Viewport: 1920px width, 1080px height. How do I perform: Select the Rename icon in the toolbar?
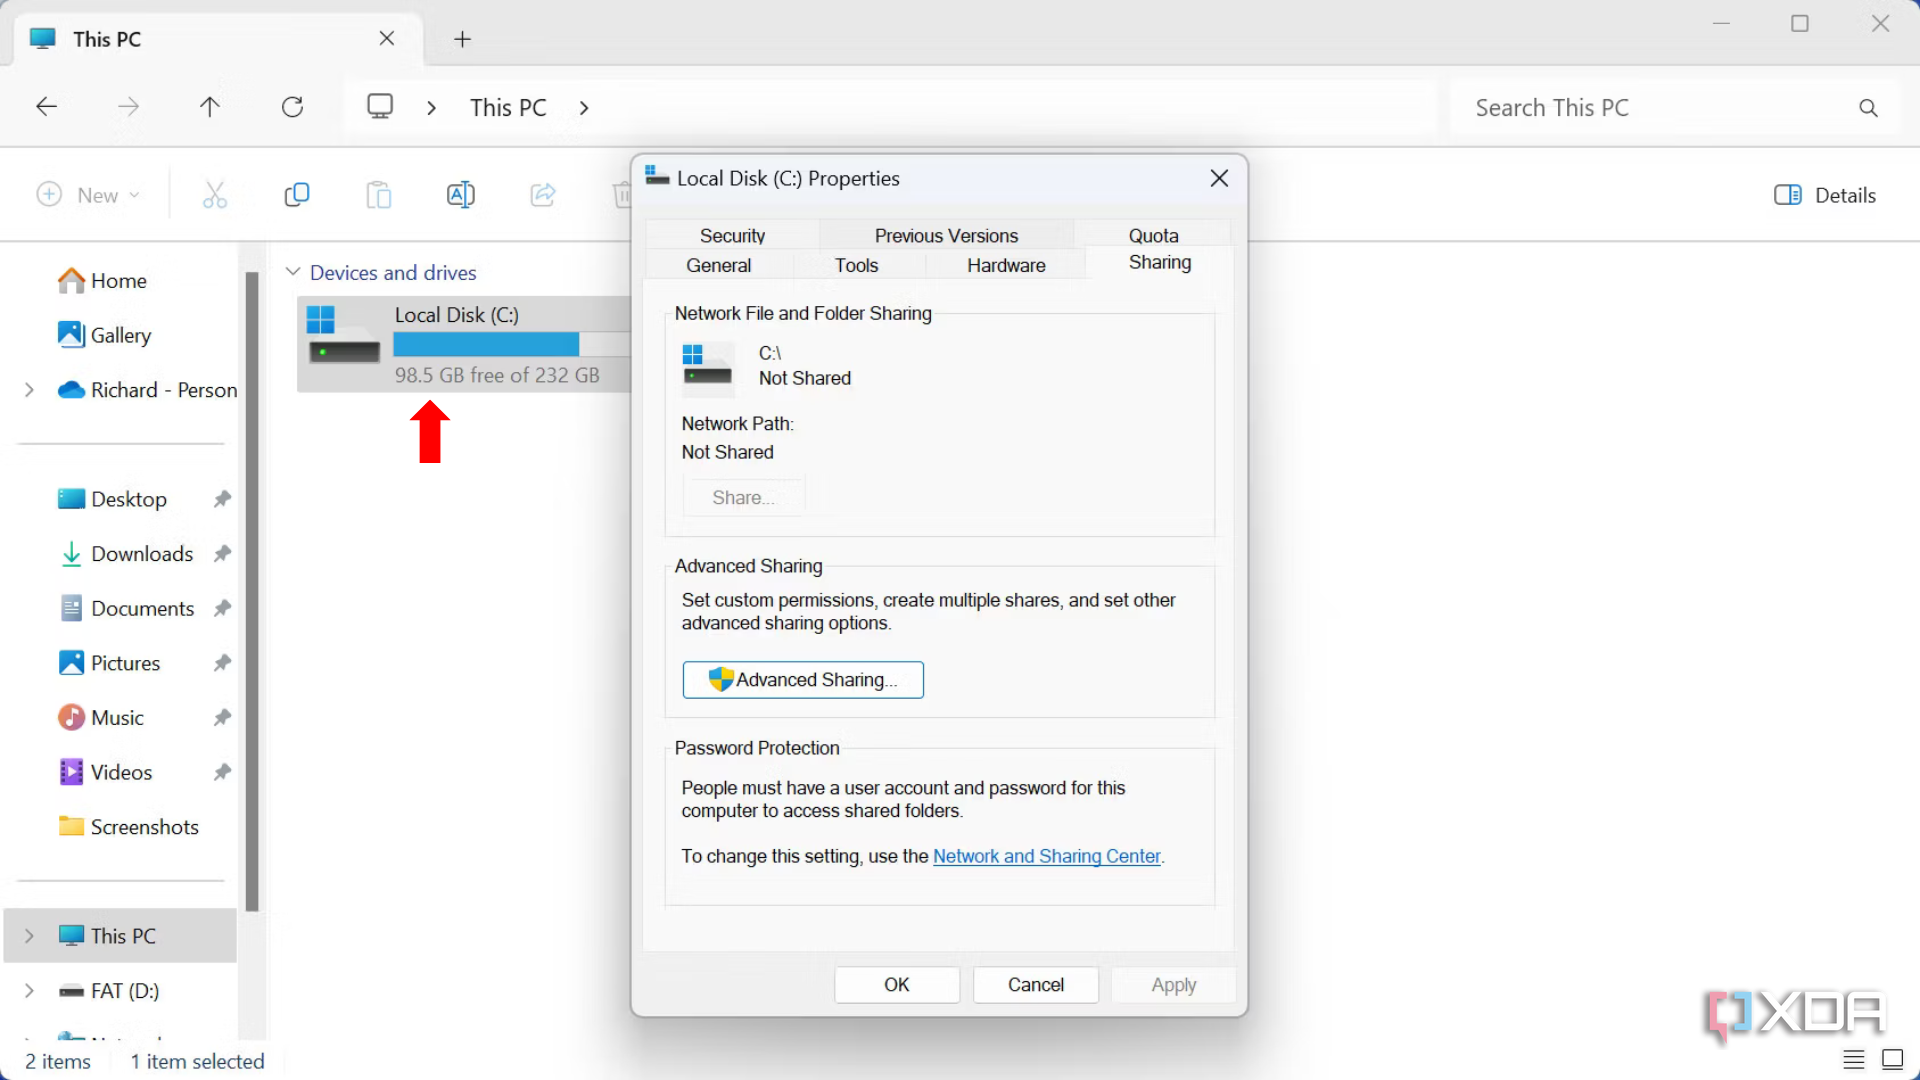tap(460, 194)
